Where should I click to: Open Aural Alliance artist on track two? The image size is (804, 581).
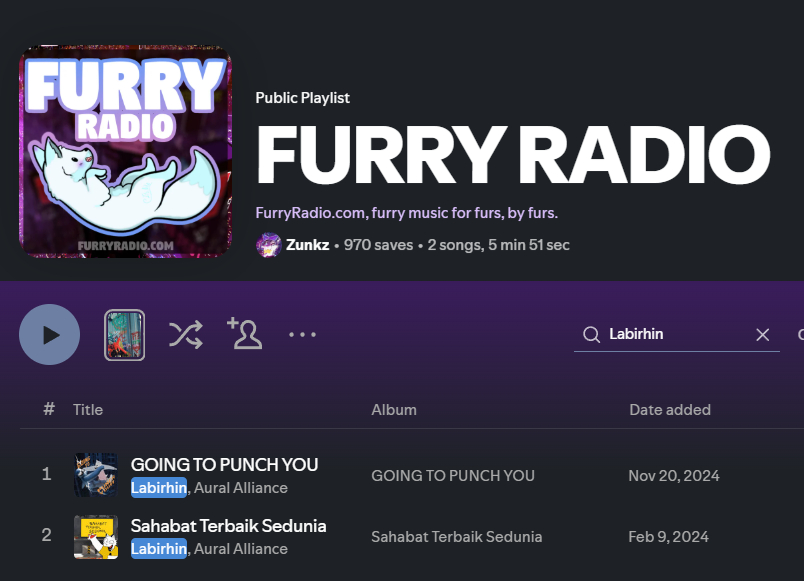coord(240,549)
